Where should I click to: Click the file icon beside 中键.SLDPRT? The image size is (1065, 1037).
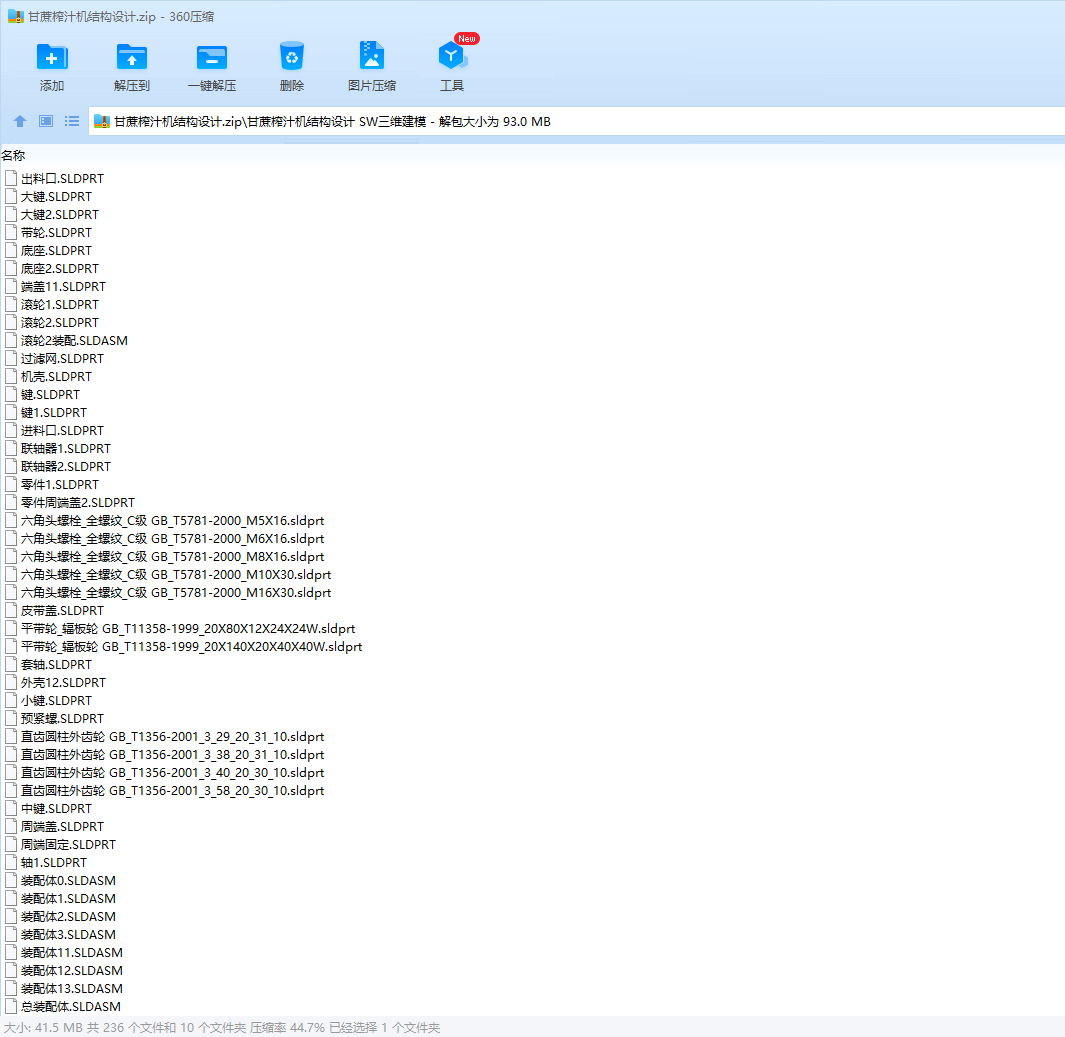[11, 808]
